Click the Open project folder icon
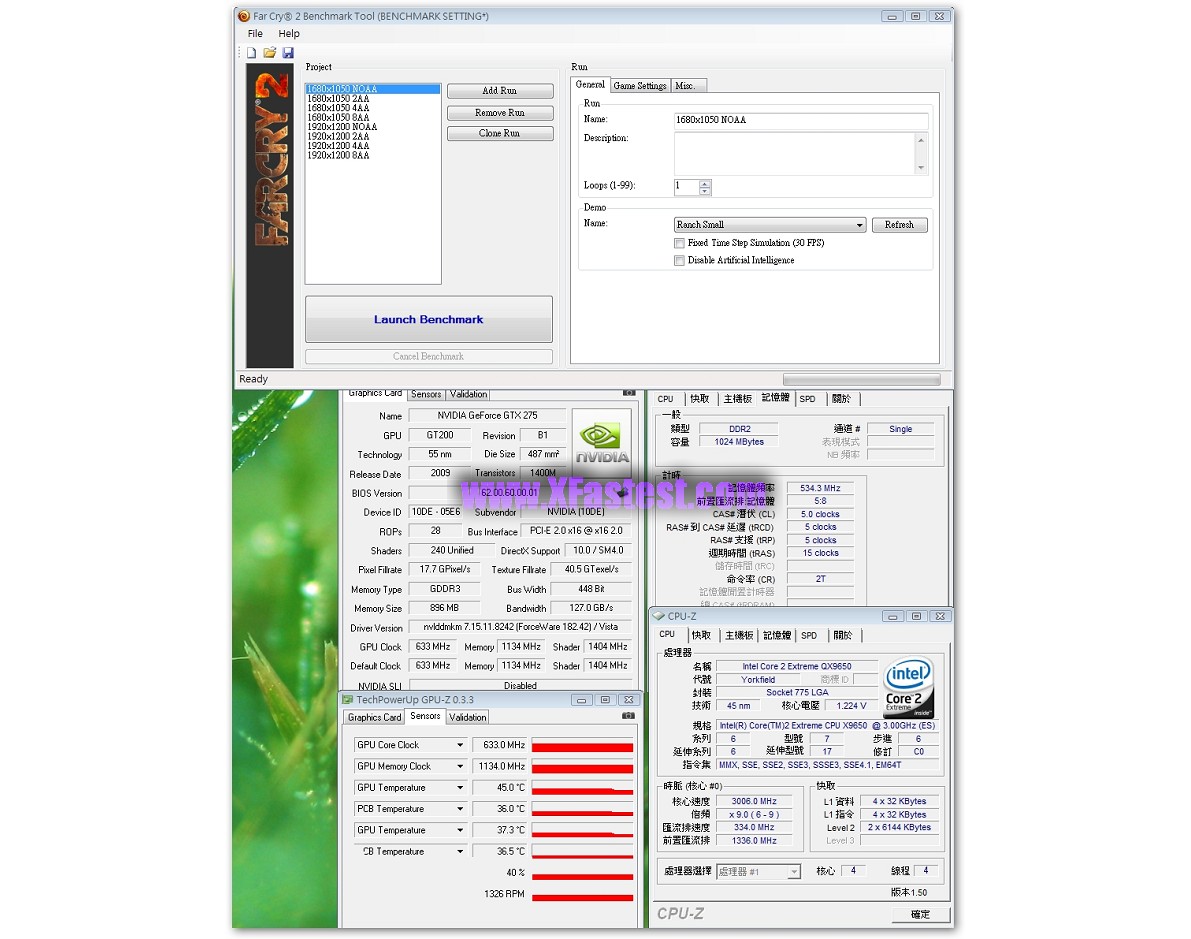The image size is (1191, 939). pyautogui.click(x=270, y=53)
